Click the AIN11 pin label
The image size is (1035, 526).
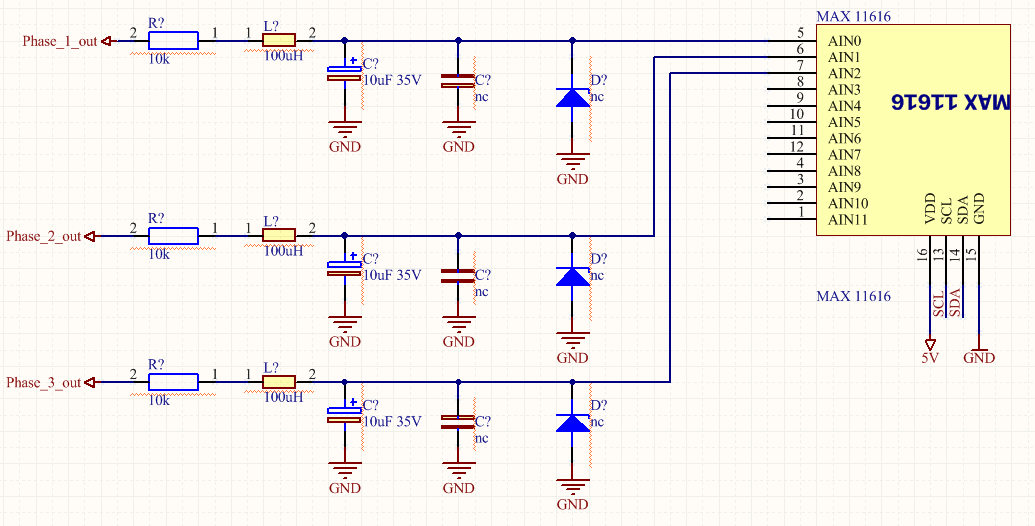848,220
